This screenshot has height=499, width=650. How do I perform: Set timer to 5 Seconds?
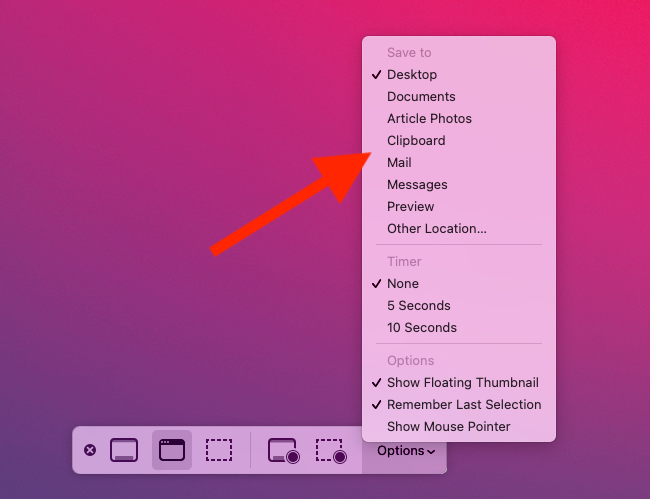point(459,305)
